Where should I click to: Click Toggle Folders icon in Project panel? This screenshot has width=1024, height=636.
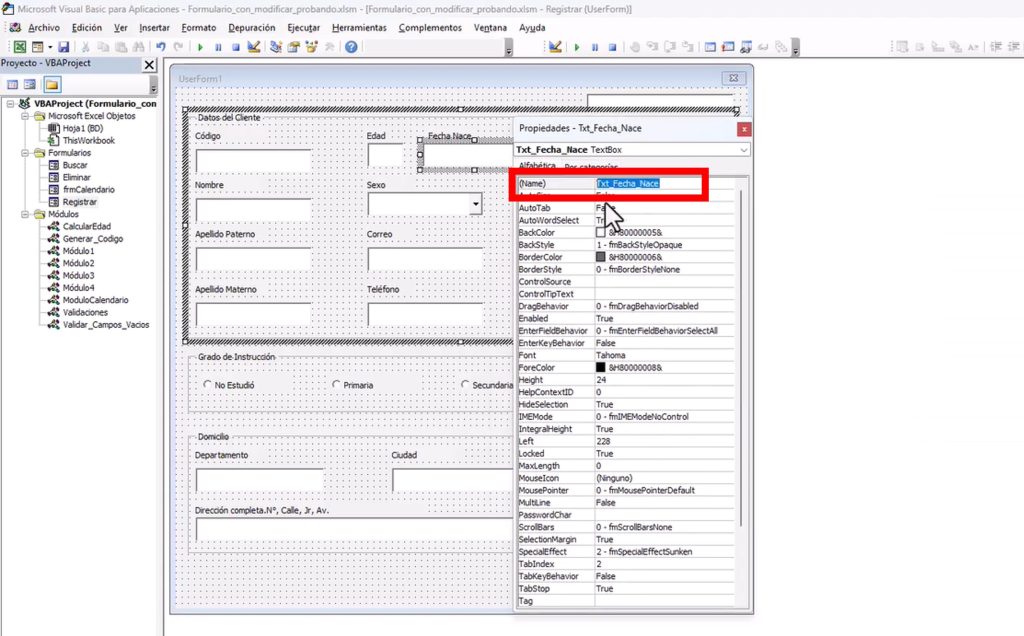51,85
